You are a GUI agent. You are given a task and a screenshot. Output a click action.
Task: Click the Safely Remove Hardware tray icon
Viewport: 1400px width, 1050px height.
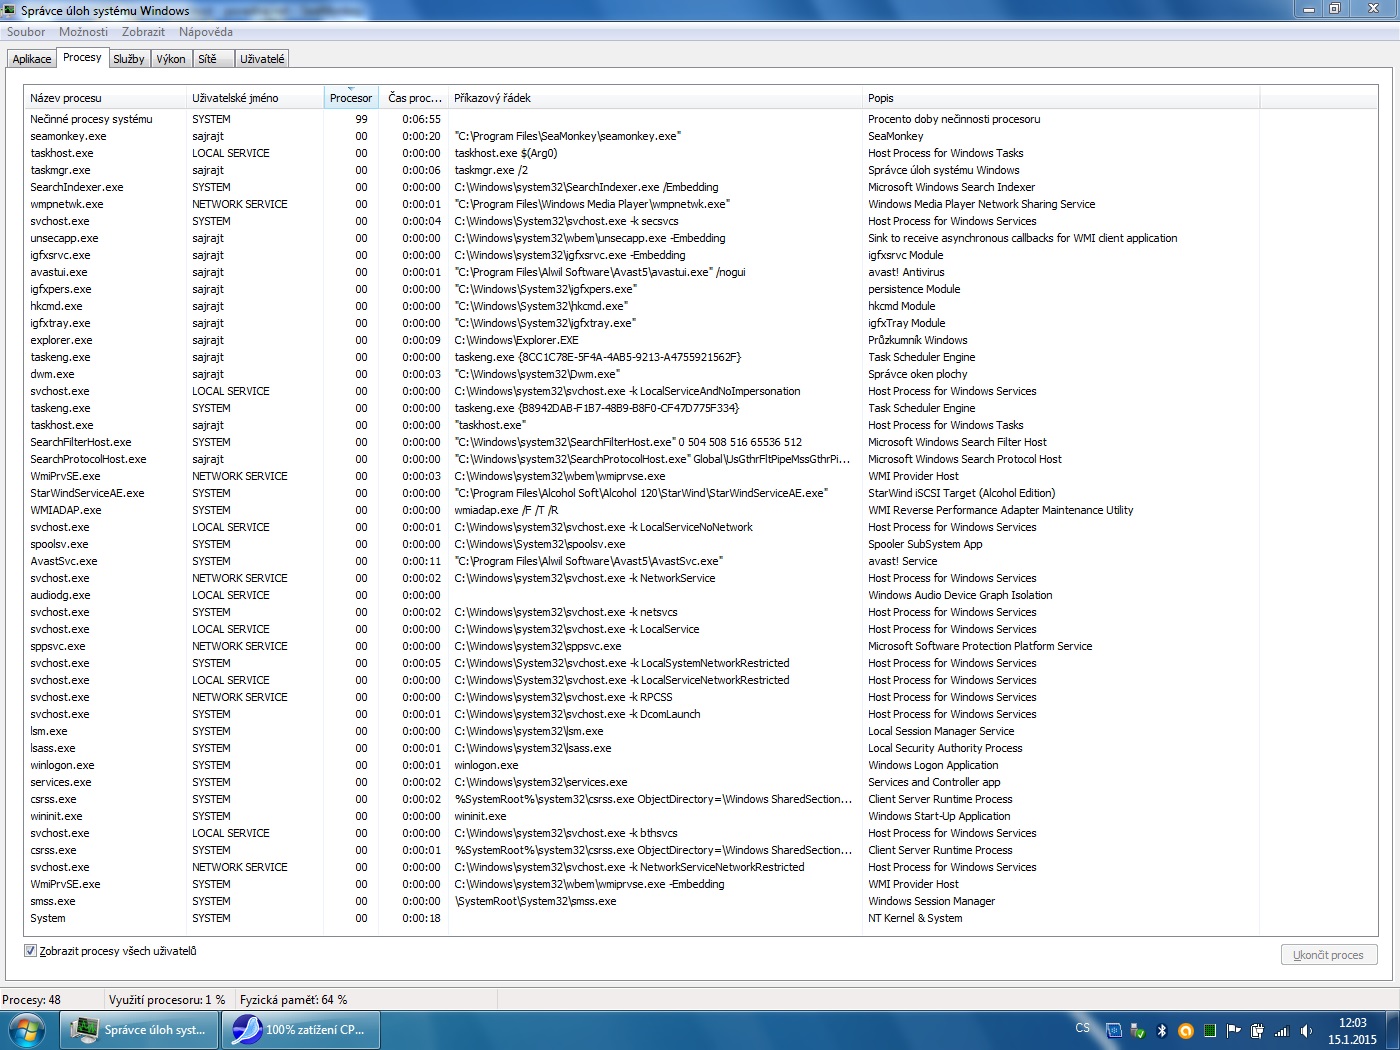tap(1137, 1030)
